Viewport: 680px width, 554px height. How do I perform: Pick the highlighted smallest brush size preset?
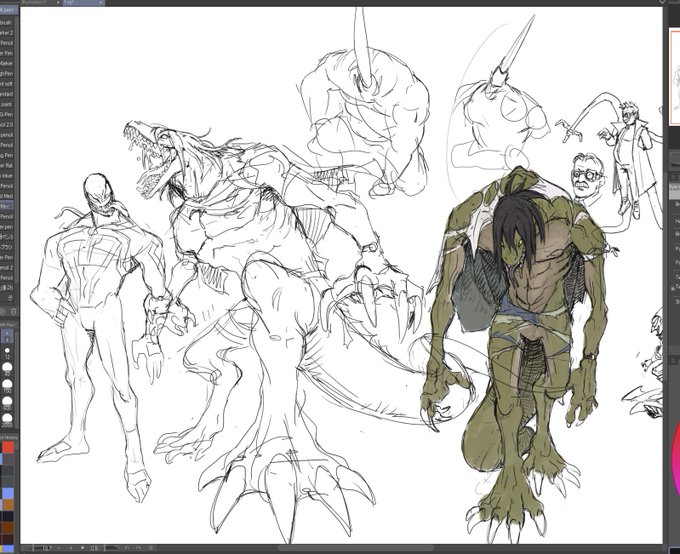[7, 335]
